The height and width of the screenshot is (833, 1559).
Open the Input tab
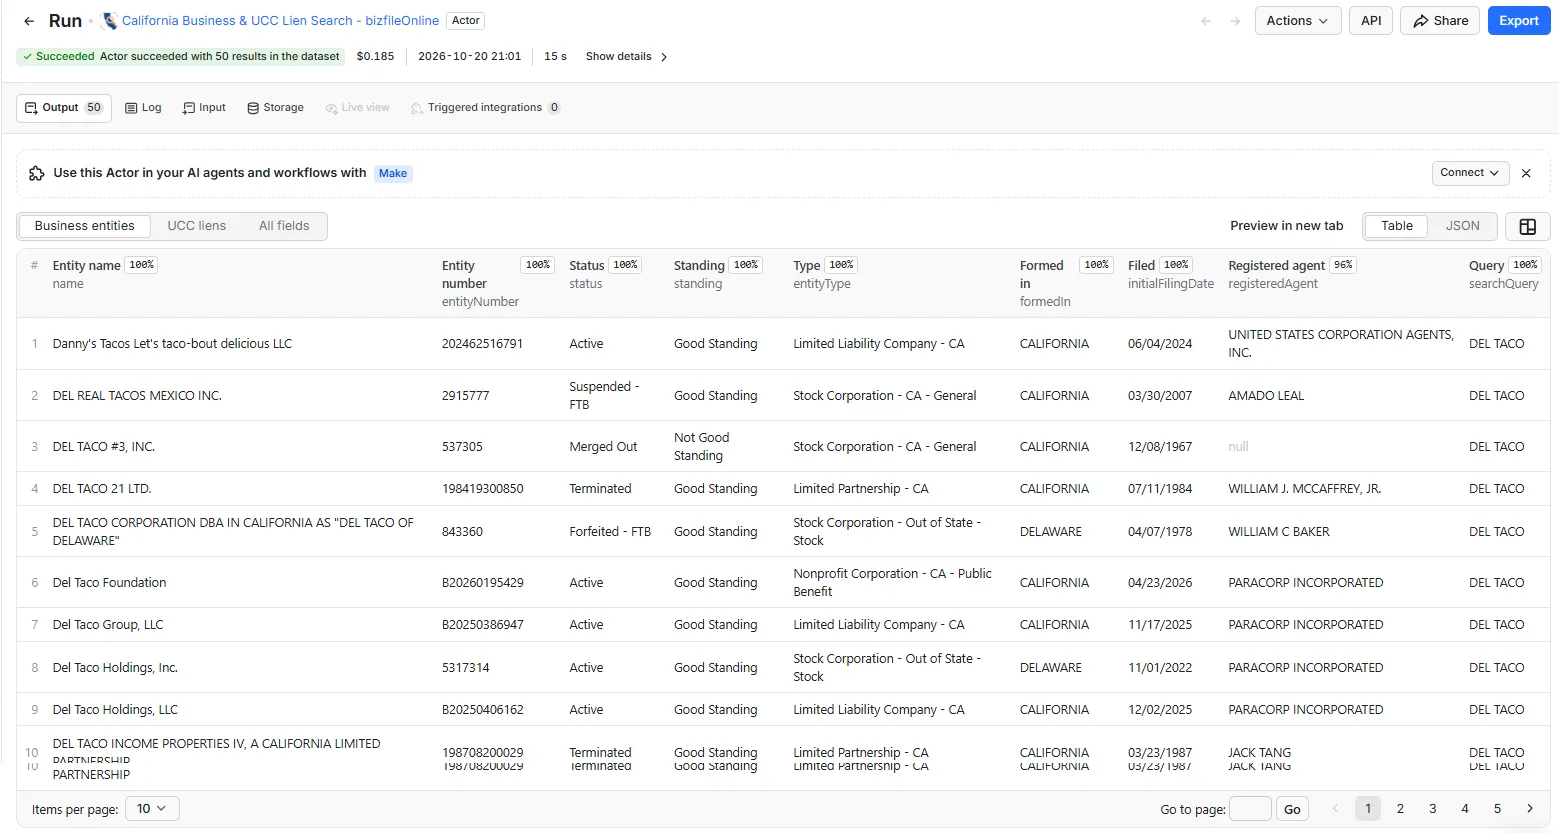click(x=204, y=108)
